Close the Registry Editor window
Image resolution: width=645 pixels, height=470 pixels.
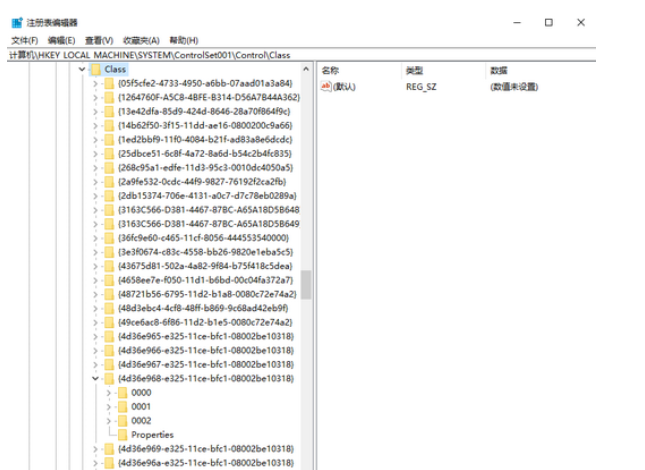pos(581,22)
